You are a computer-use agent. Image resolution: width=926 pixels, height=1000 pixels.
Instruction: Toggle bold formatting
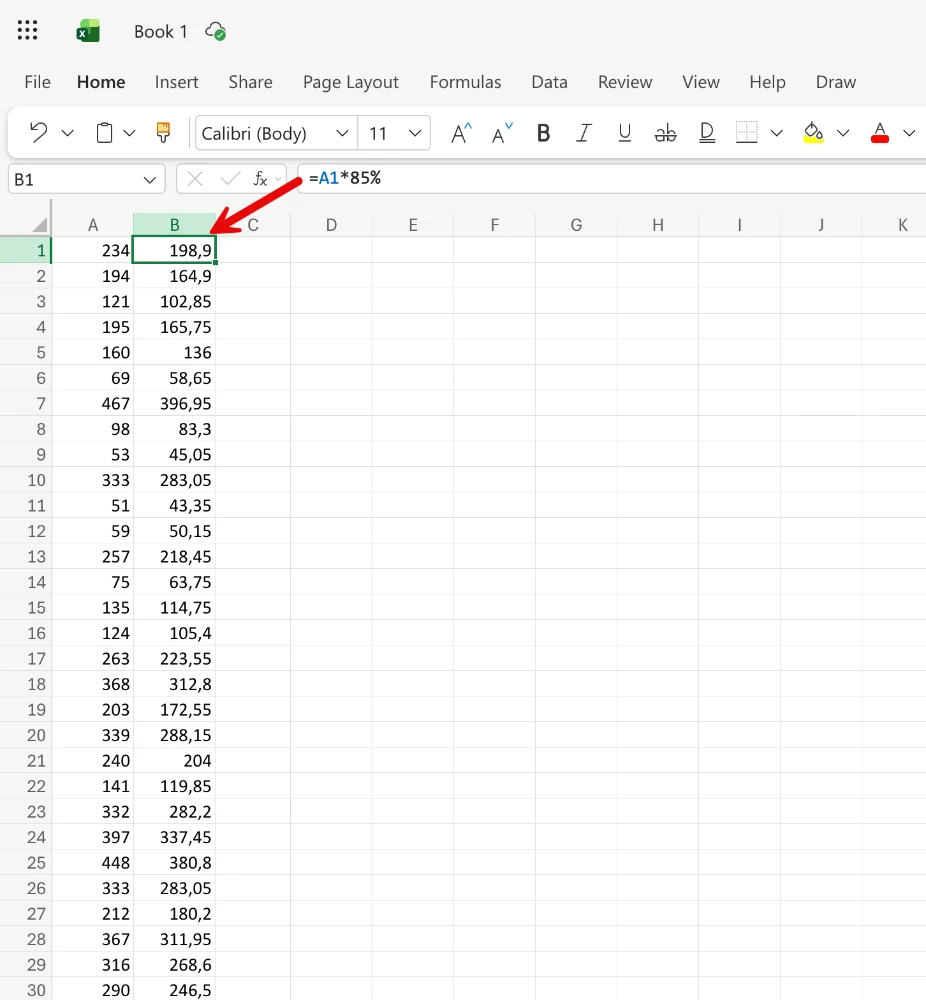click(x=543, y=133)
